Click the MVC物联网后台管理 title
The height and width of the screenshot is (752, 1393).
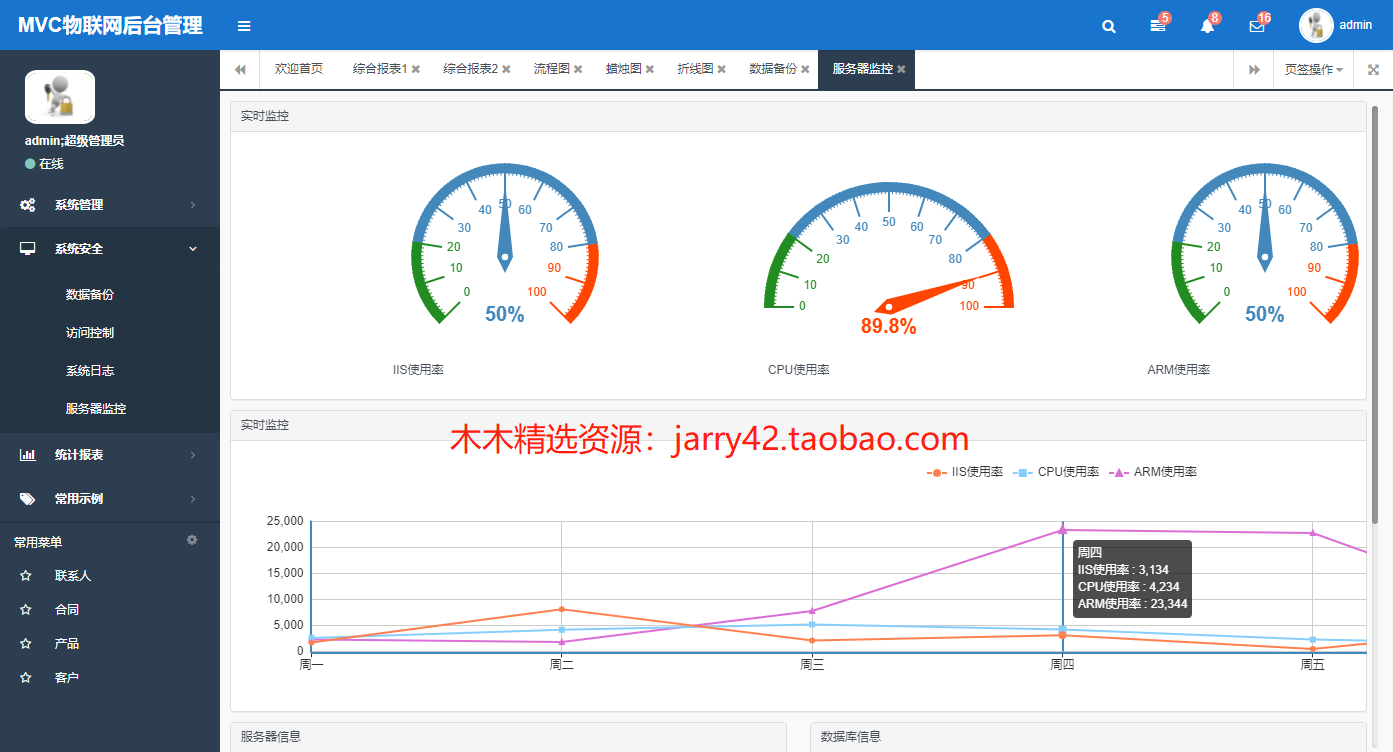pyautogui.click(x=110, y=26)
